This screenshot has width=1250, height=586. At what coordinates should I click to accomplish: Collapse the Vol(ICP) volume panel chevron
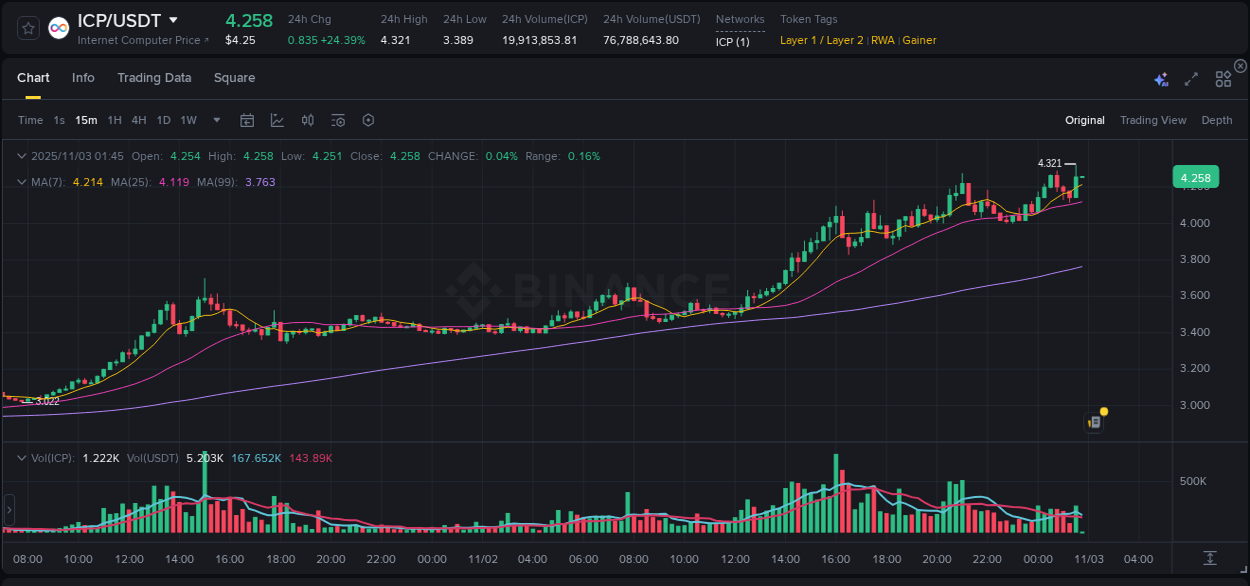21,457
